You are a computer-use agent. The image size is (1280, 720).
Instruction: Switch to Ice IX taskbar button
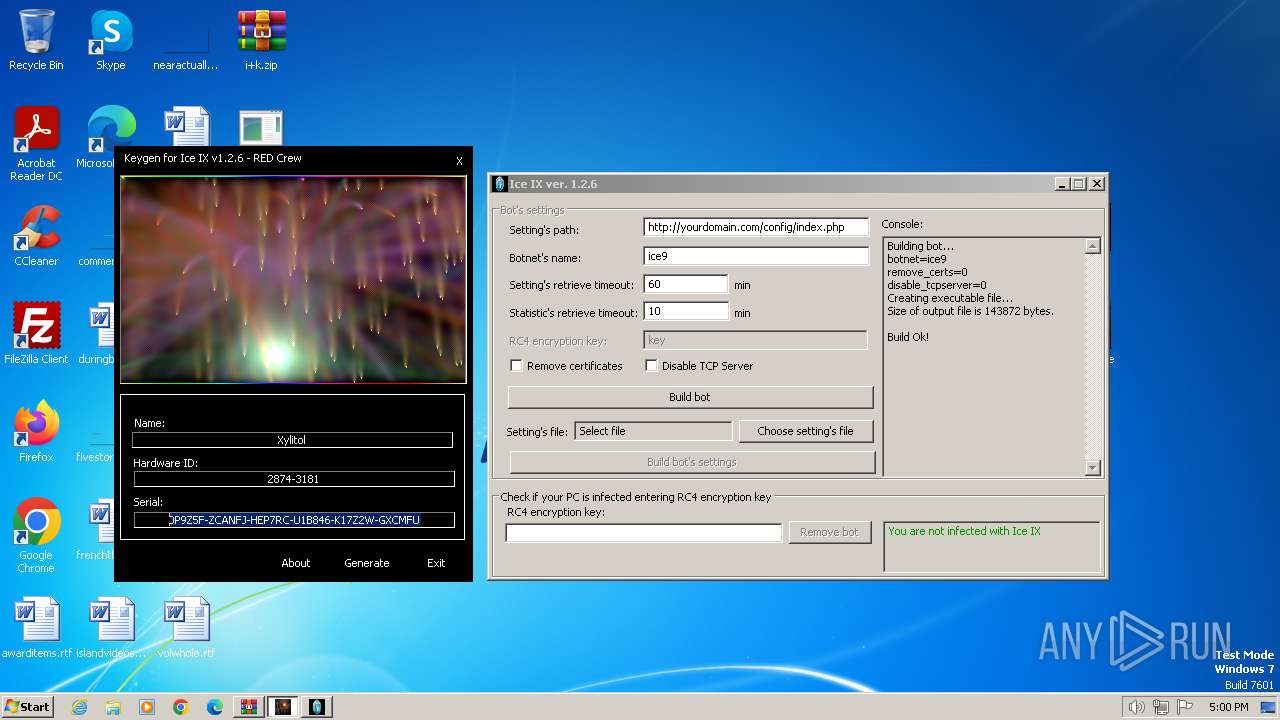(317, 707)
